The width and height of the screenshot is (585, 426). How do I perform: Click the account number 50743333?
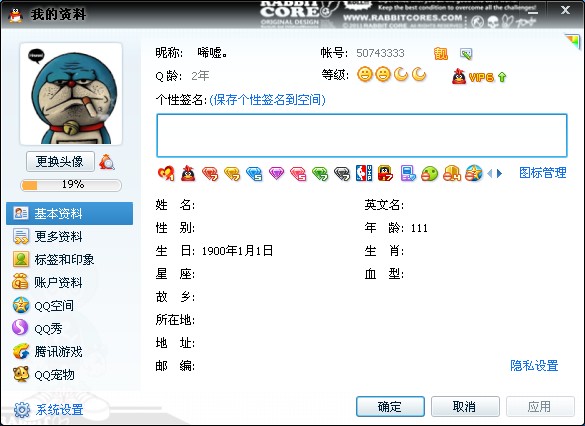click(380, 53)
